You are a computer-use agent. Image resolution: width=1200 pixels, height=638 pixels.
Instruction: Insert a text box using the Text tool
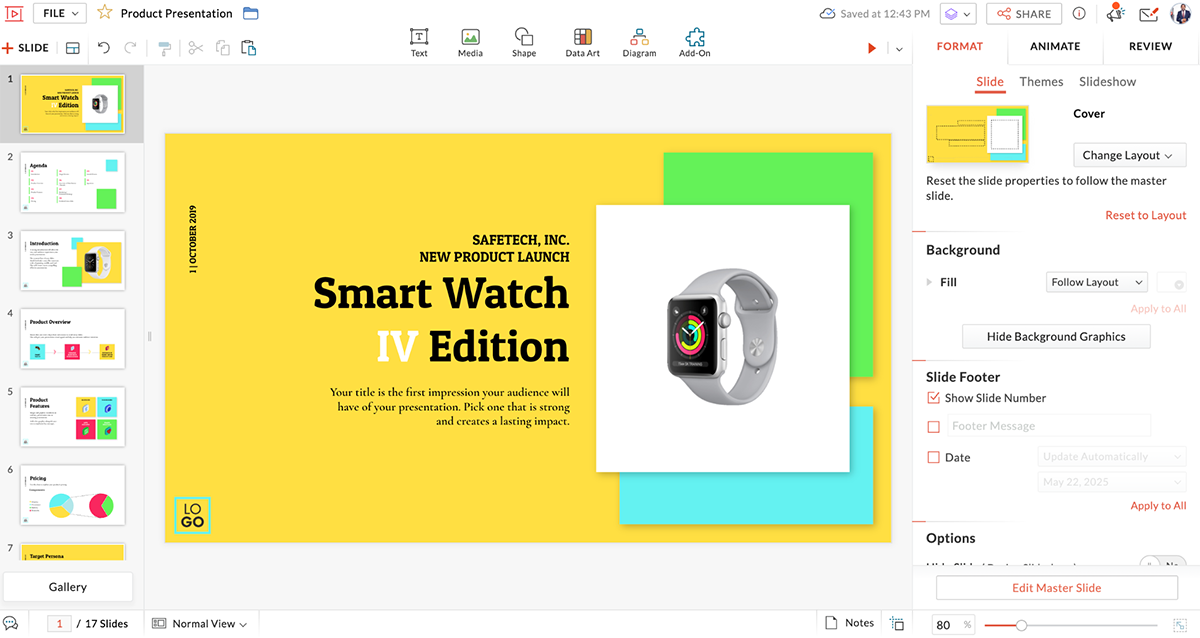[x=419, y=41]
